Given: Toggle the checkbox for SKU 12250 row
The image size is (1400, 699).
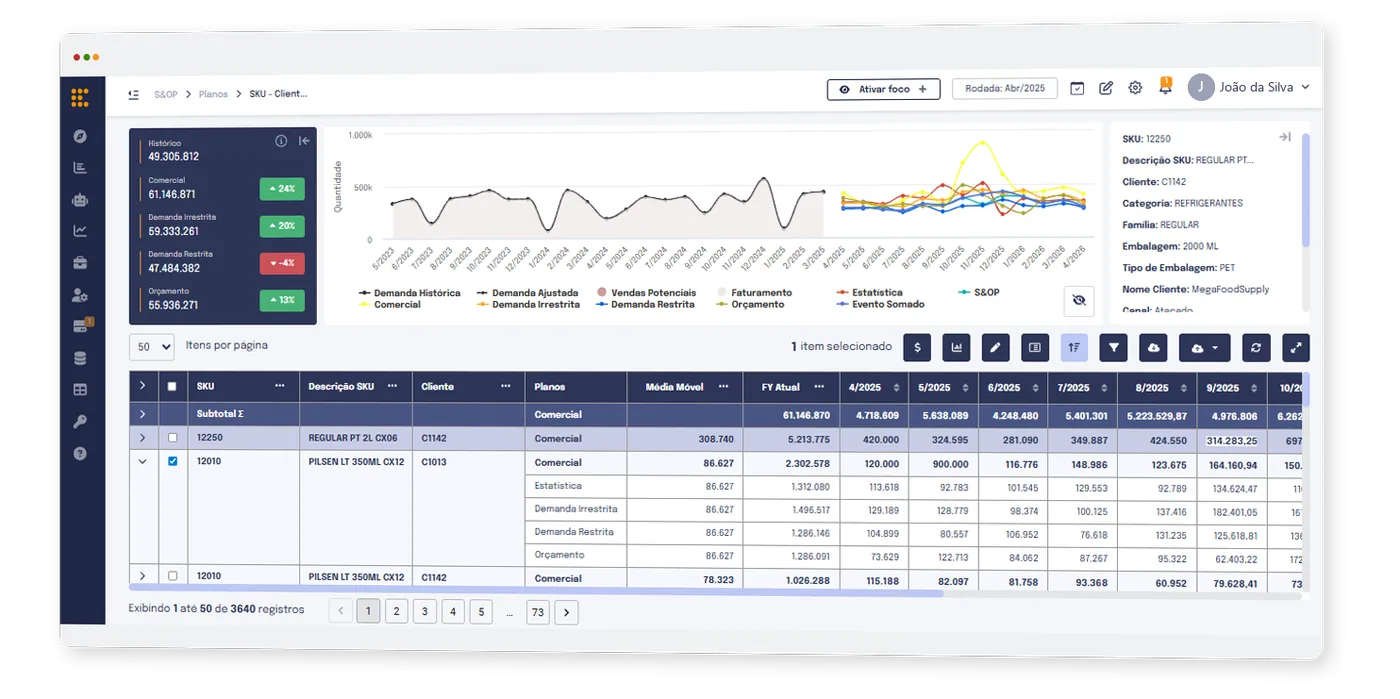Looking at the screenshot, I should [173, 438].
